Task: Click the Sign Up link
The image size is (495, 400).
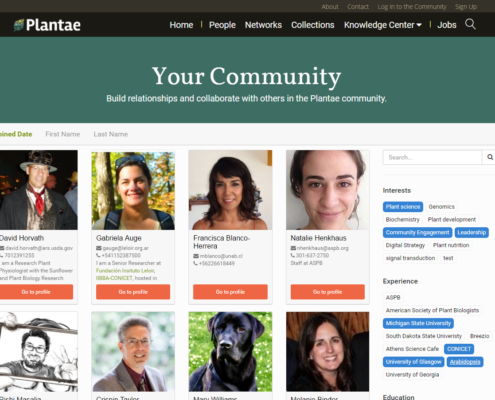Action: pos(466,7)
